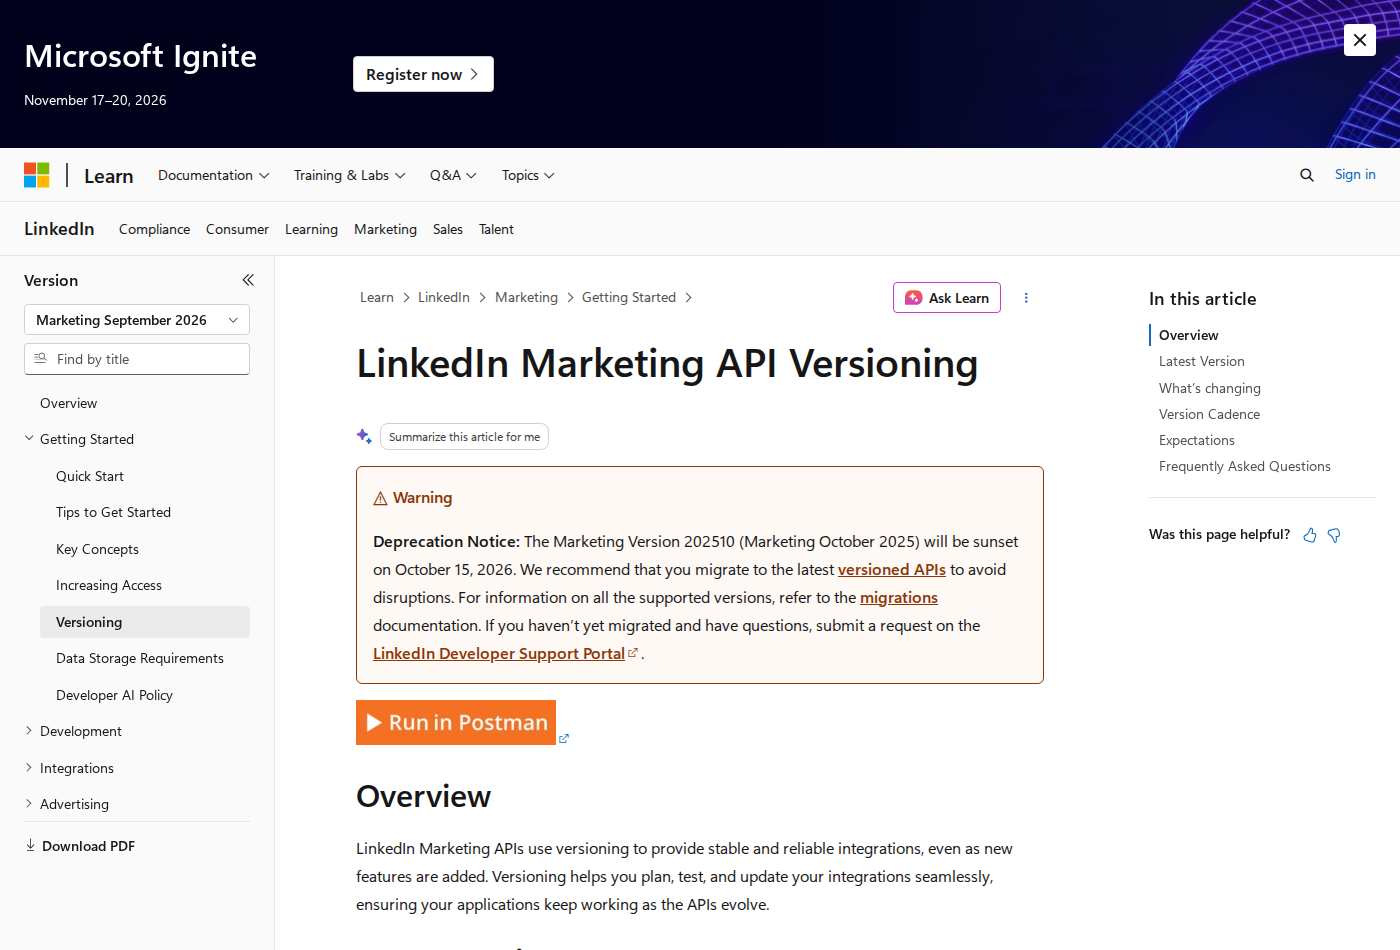The height and width of the screenshot is (950, 1400).
Task: Open Quick Start in the sidebar
Action: pyautogui.click(x=90, y=476)
